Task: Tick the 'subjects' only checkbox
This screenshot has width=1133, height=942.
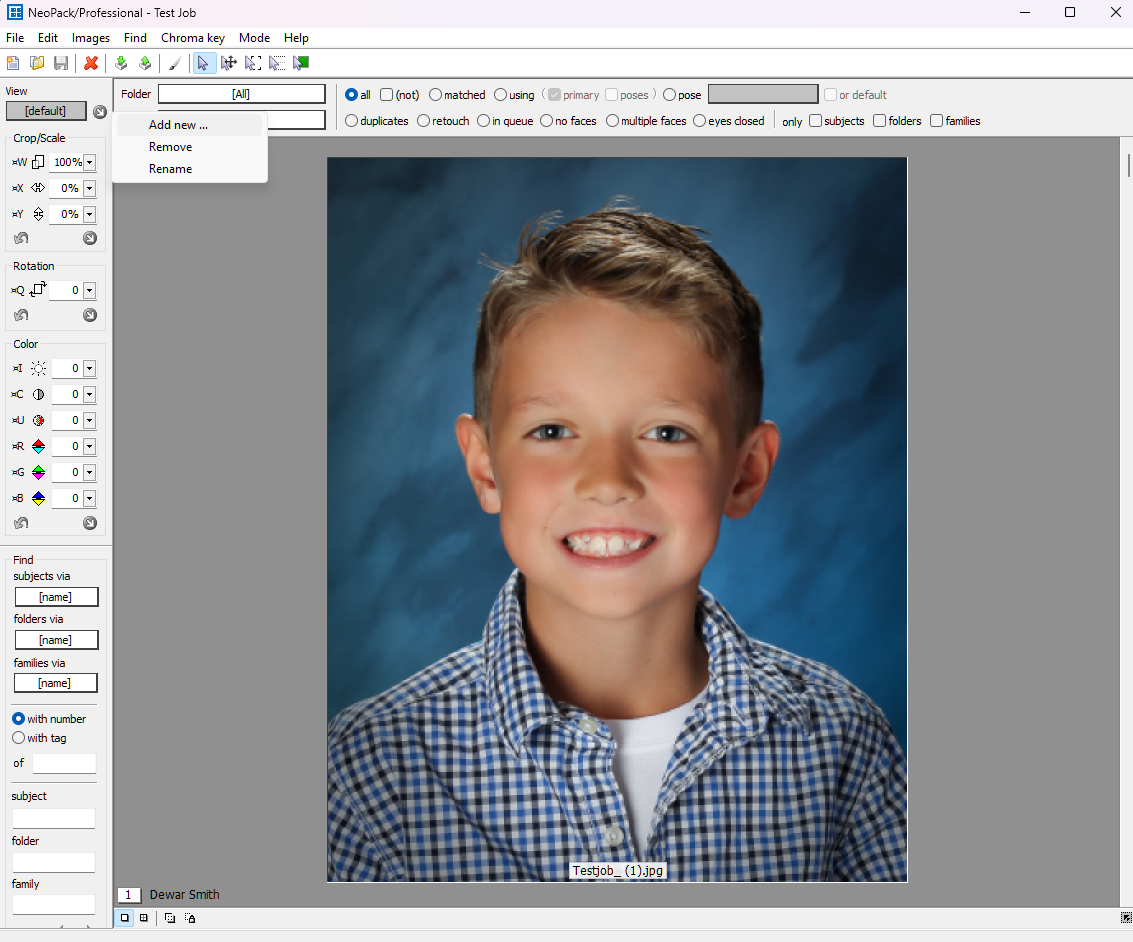Action: point(816,121)
